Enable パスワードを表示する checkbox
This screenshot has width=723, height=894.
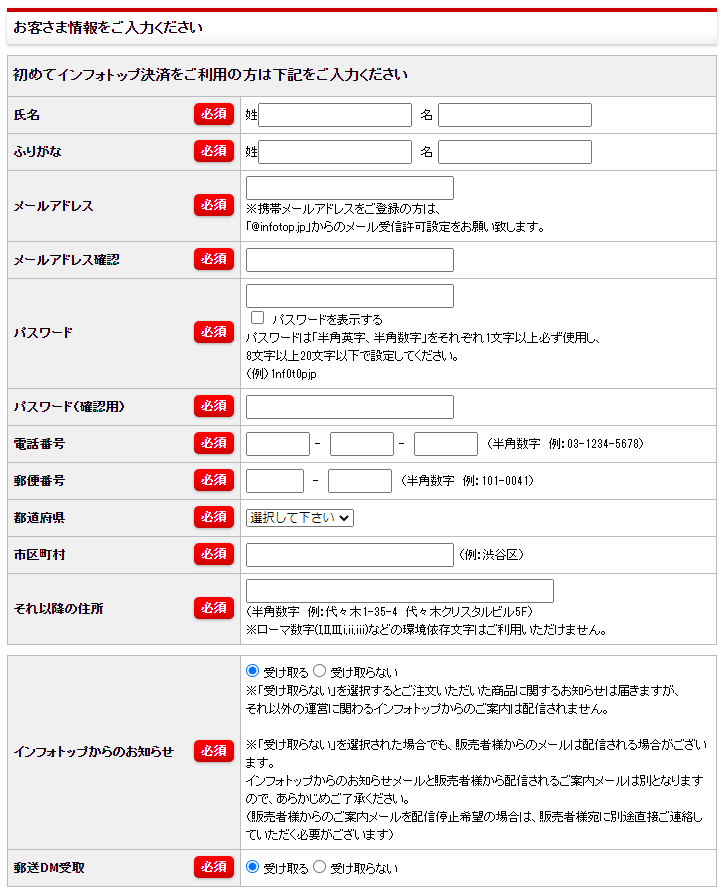coord(258,318)
